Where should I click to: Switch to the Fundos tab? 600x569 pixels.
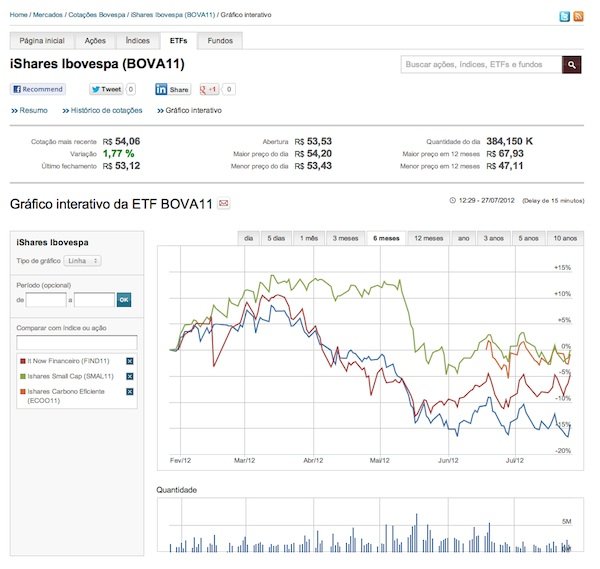tap(220, 41)
